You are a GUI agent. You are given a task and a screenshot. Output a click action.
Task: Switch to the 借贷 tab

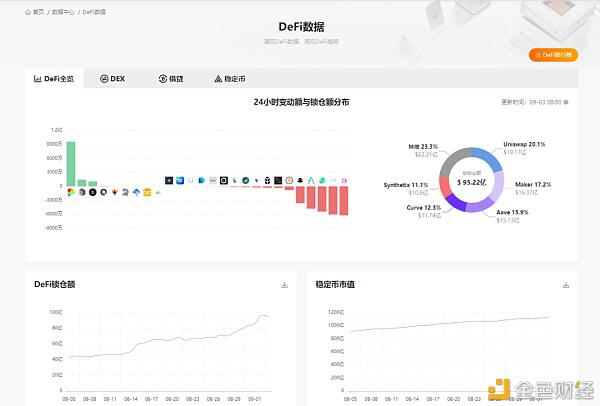pyautogui.click(x=171, y=79)
